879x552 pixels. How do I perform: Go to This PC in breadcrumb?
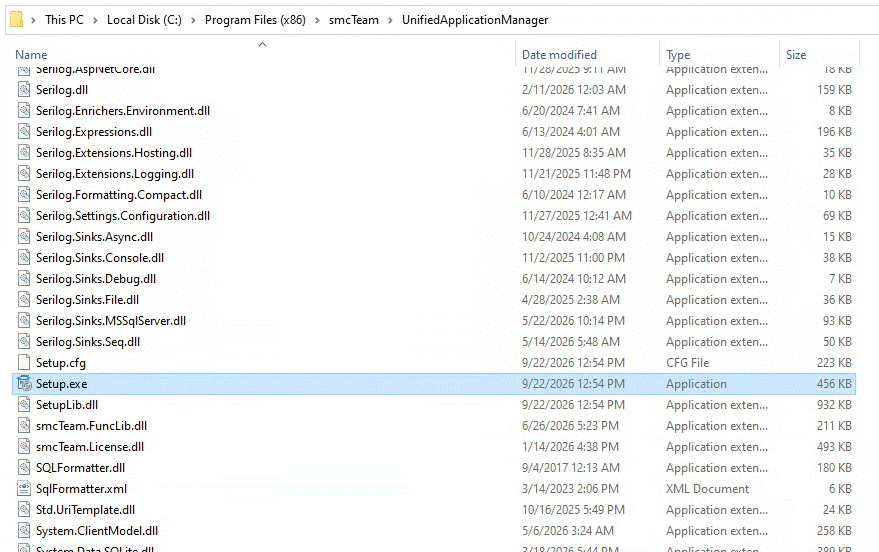pos(64,20)
